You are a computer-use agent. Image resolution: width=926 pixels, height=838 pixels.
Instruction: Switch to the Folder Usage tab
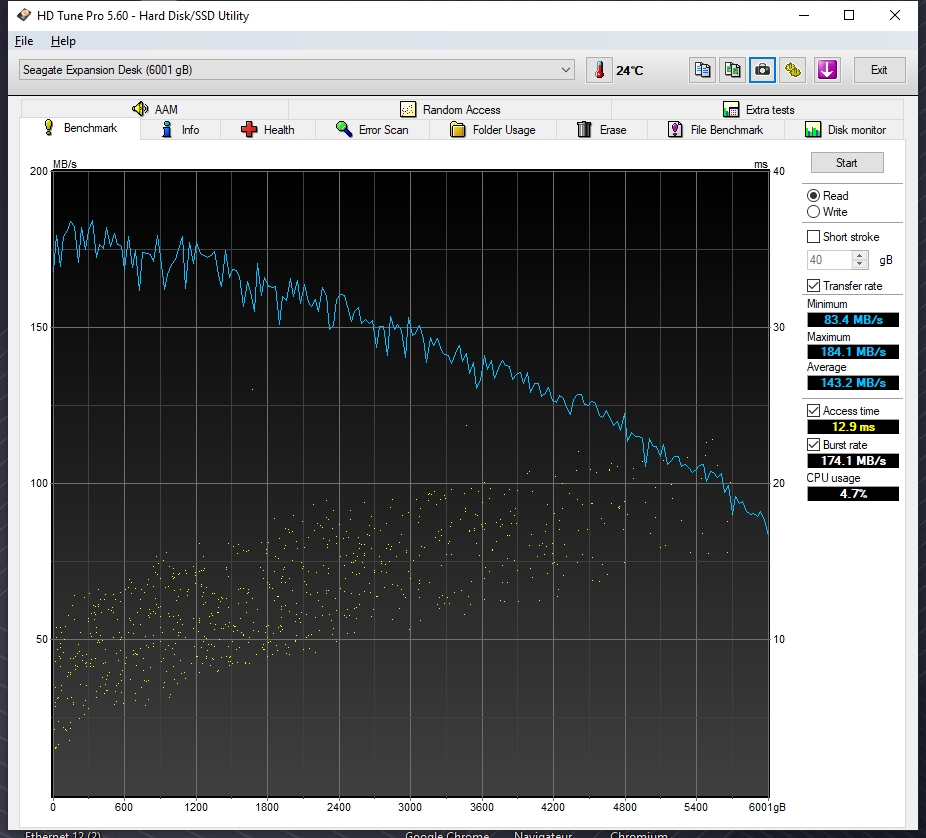tap(493, 130)
